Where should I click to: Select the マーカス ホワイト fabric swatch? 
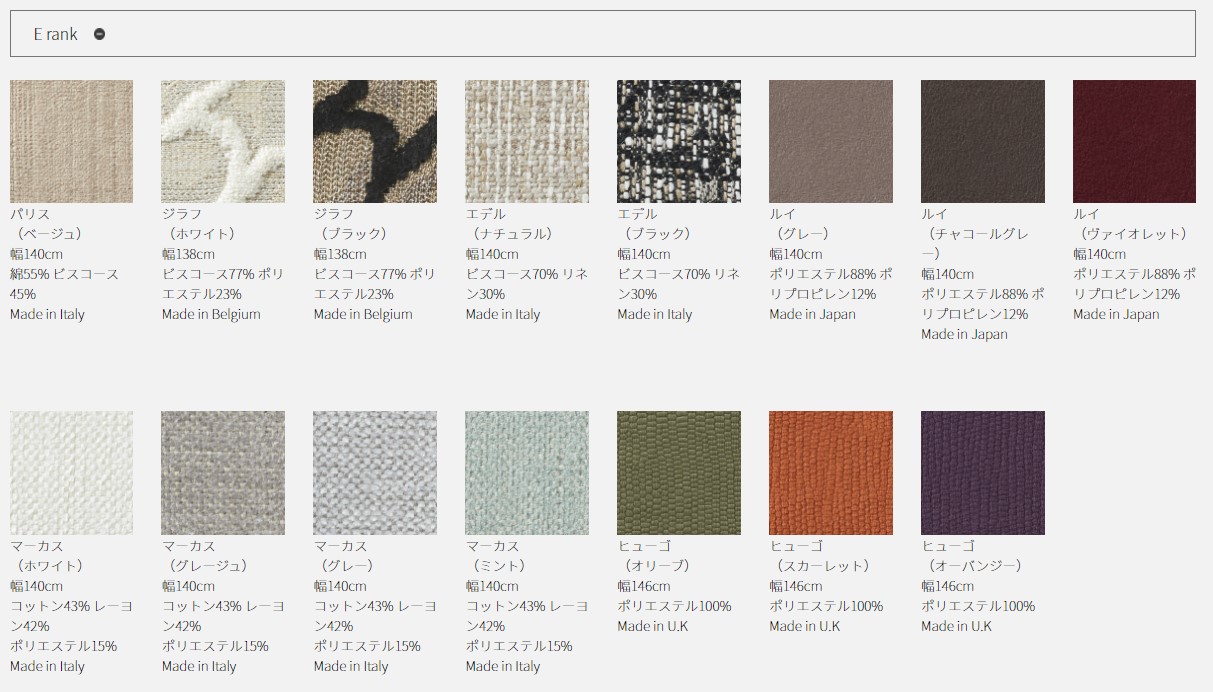71,473
